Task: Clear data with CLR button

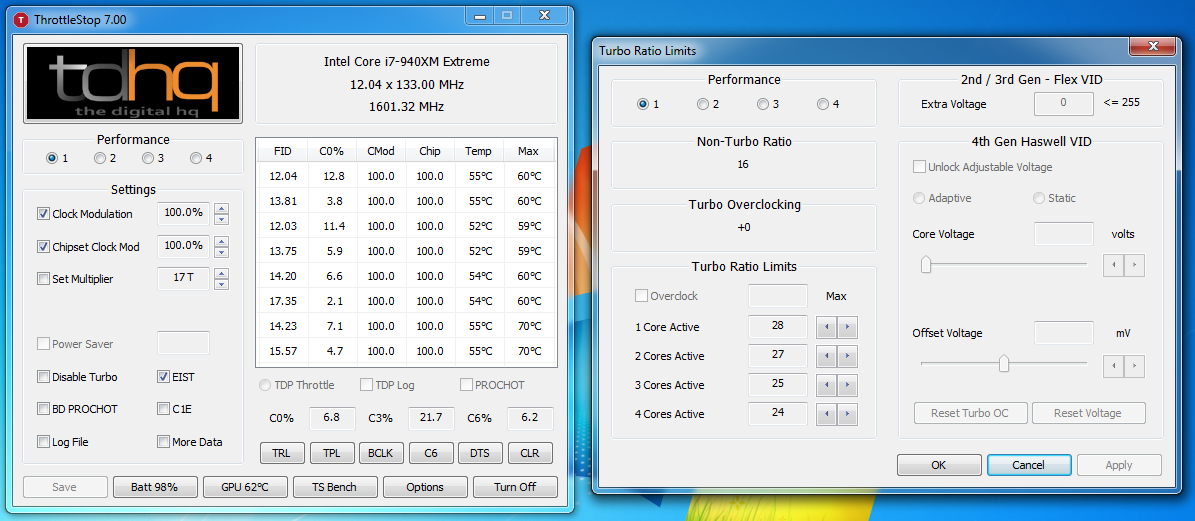Action: tap(530, 453)
